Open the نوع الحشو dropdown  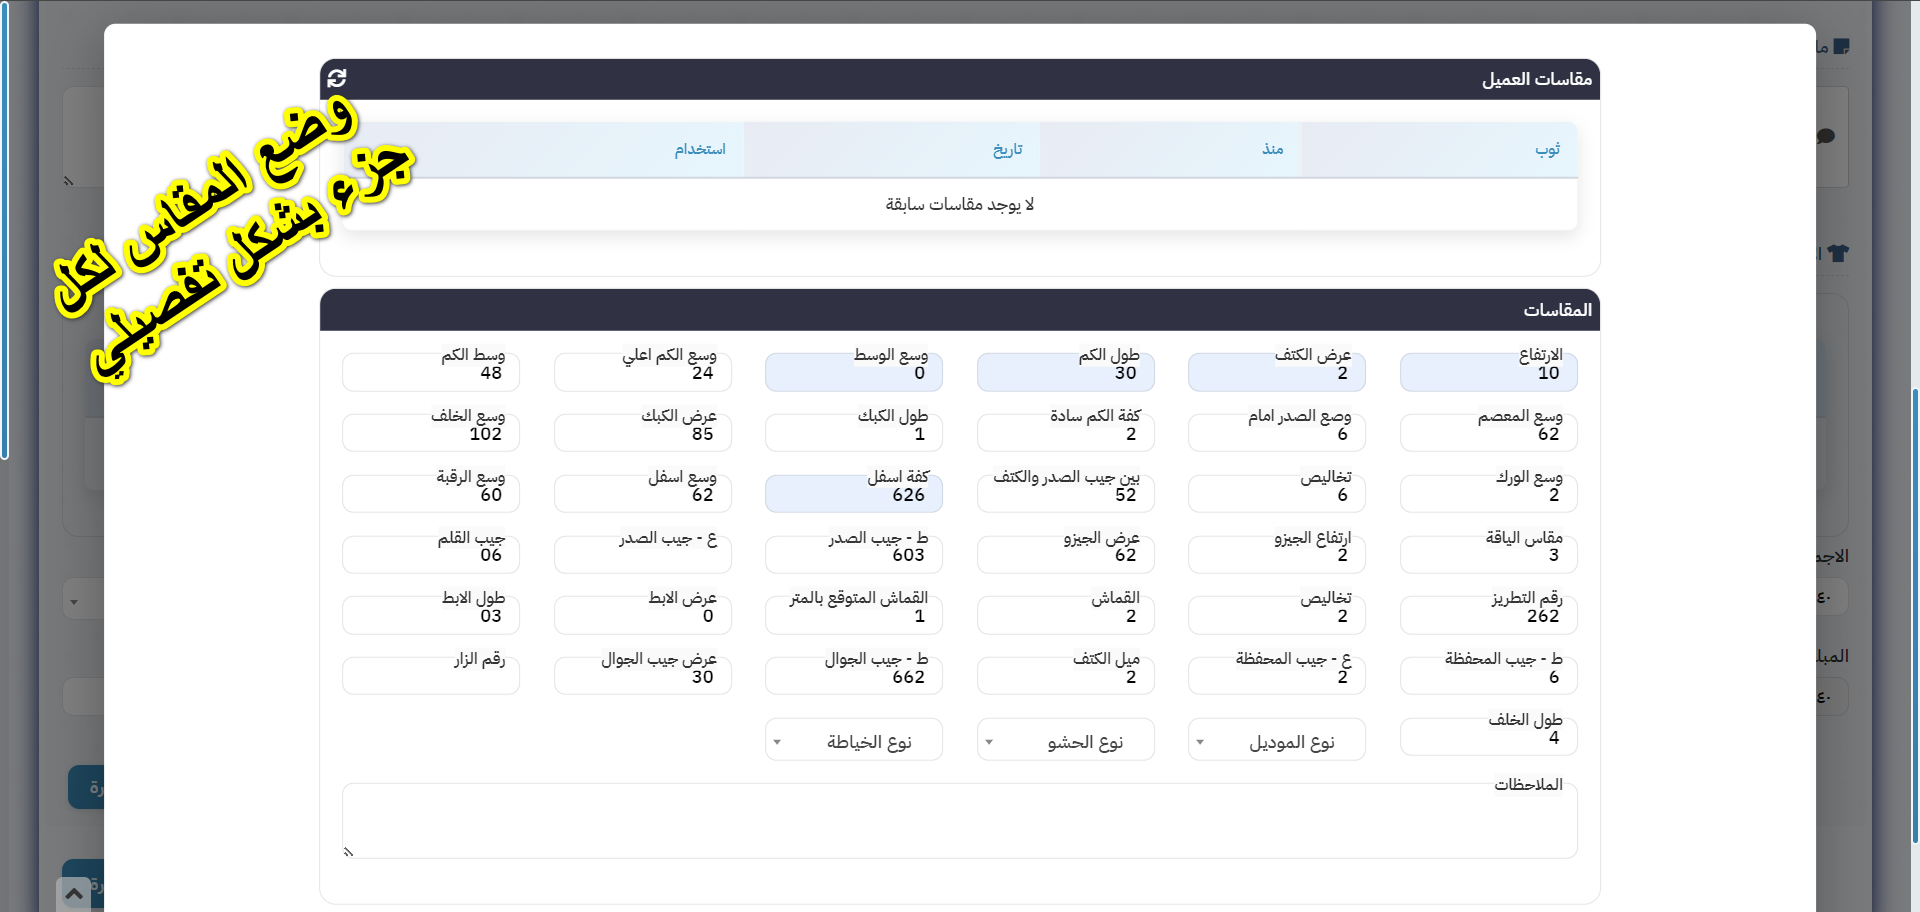1066,741
